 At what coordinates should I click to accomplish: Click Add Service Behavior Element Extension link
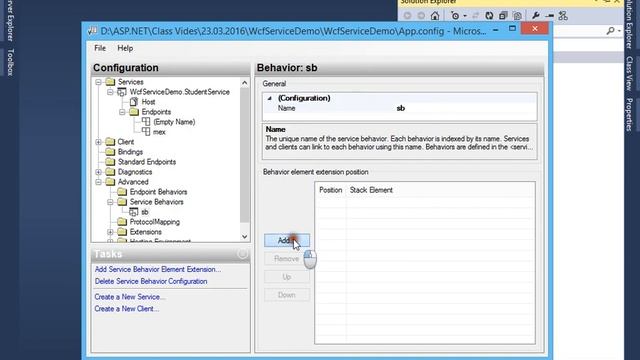158,269
